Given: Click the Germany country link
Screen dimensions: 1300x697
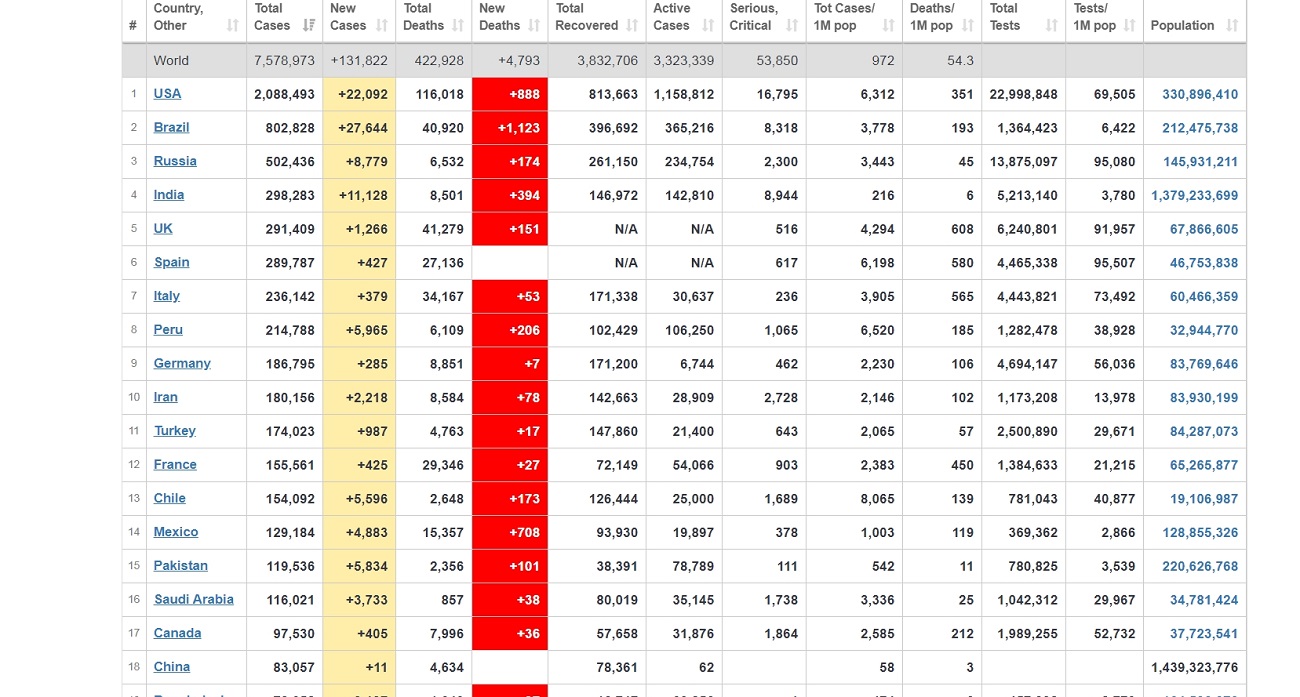Looking at the screenshot, I should coord(182,364).
